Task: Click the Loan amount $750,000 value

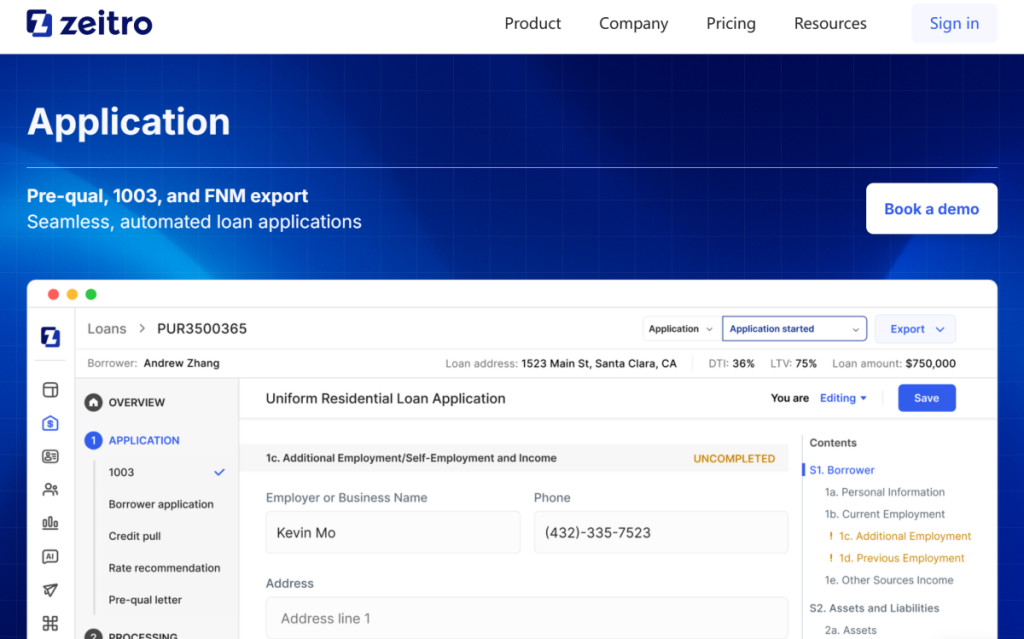Action: click(931, 363)
